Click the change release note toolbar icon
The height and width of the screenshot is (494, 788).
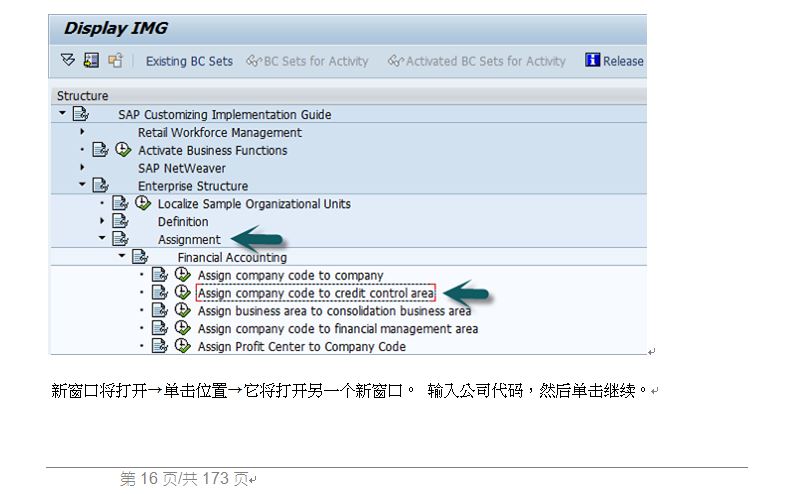(115, 60)
